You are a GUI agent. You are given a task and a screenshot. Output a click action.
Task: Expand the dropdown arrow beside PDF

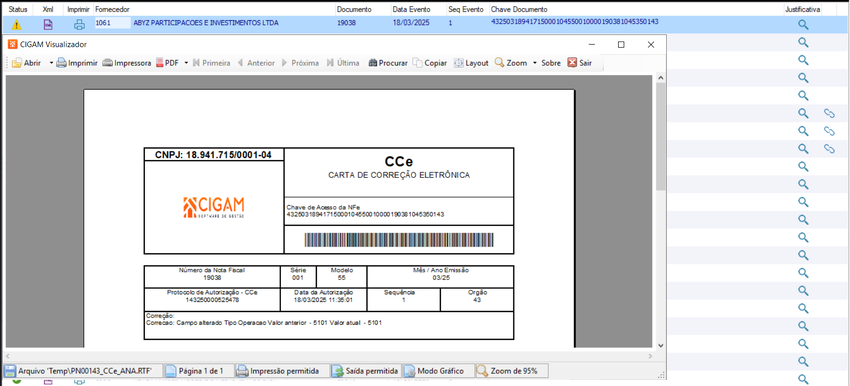click(186, 63)
